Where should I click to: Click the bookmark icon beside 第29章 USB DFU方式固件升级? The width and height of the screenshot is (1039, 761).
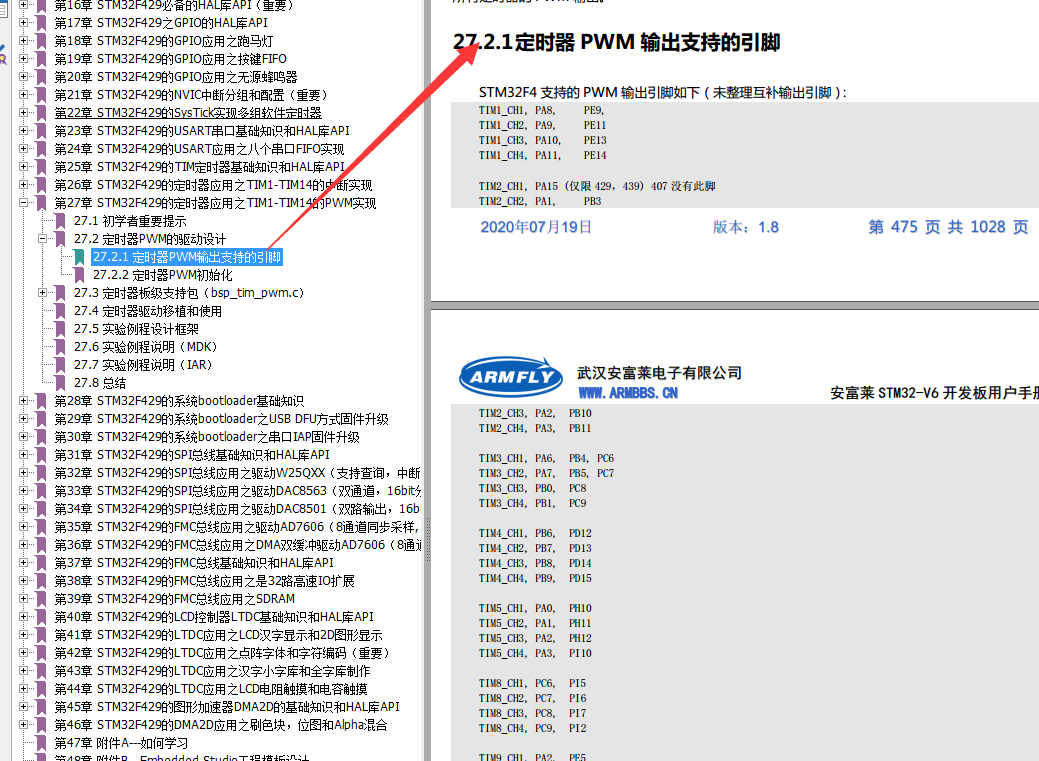tap(41, 419)
